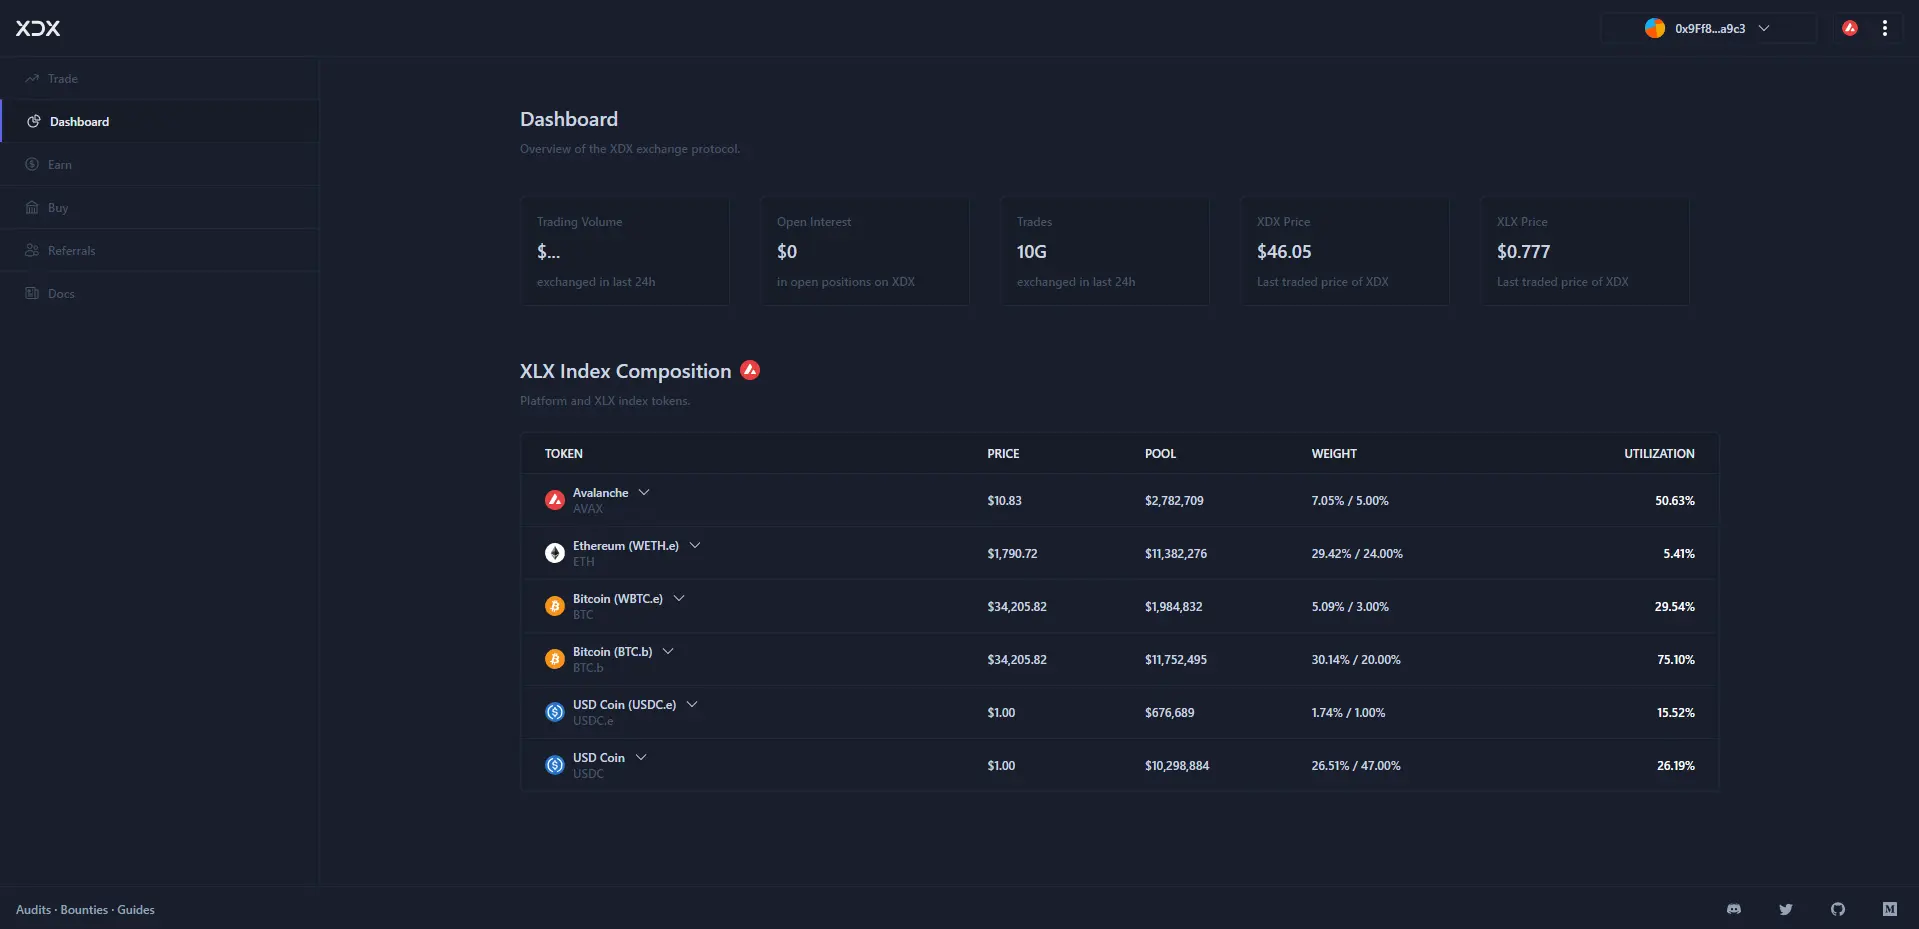Click utilization value 75.10%
The width and height of the screenshot is (1919, 929).
coord(1676,660)
